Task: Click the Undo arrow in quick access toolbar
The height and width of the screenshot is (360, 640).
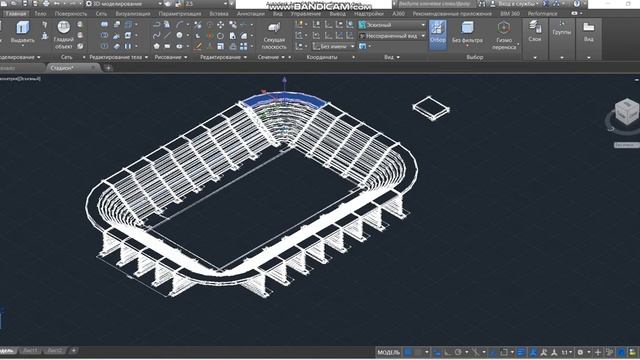Action: pyautogui.click(x=57, y=4)
